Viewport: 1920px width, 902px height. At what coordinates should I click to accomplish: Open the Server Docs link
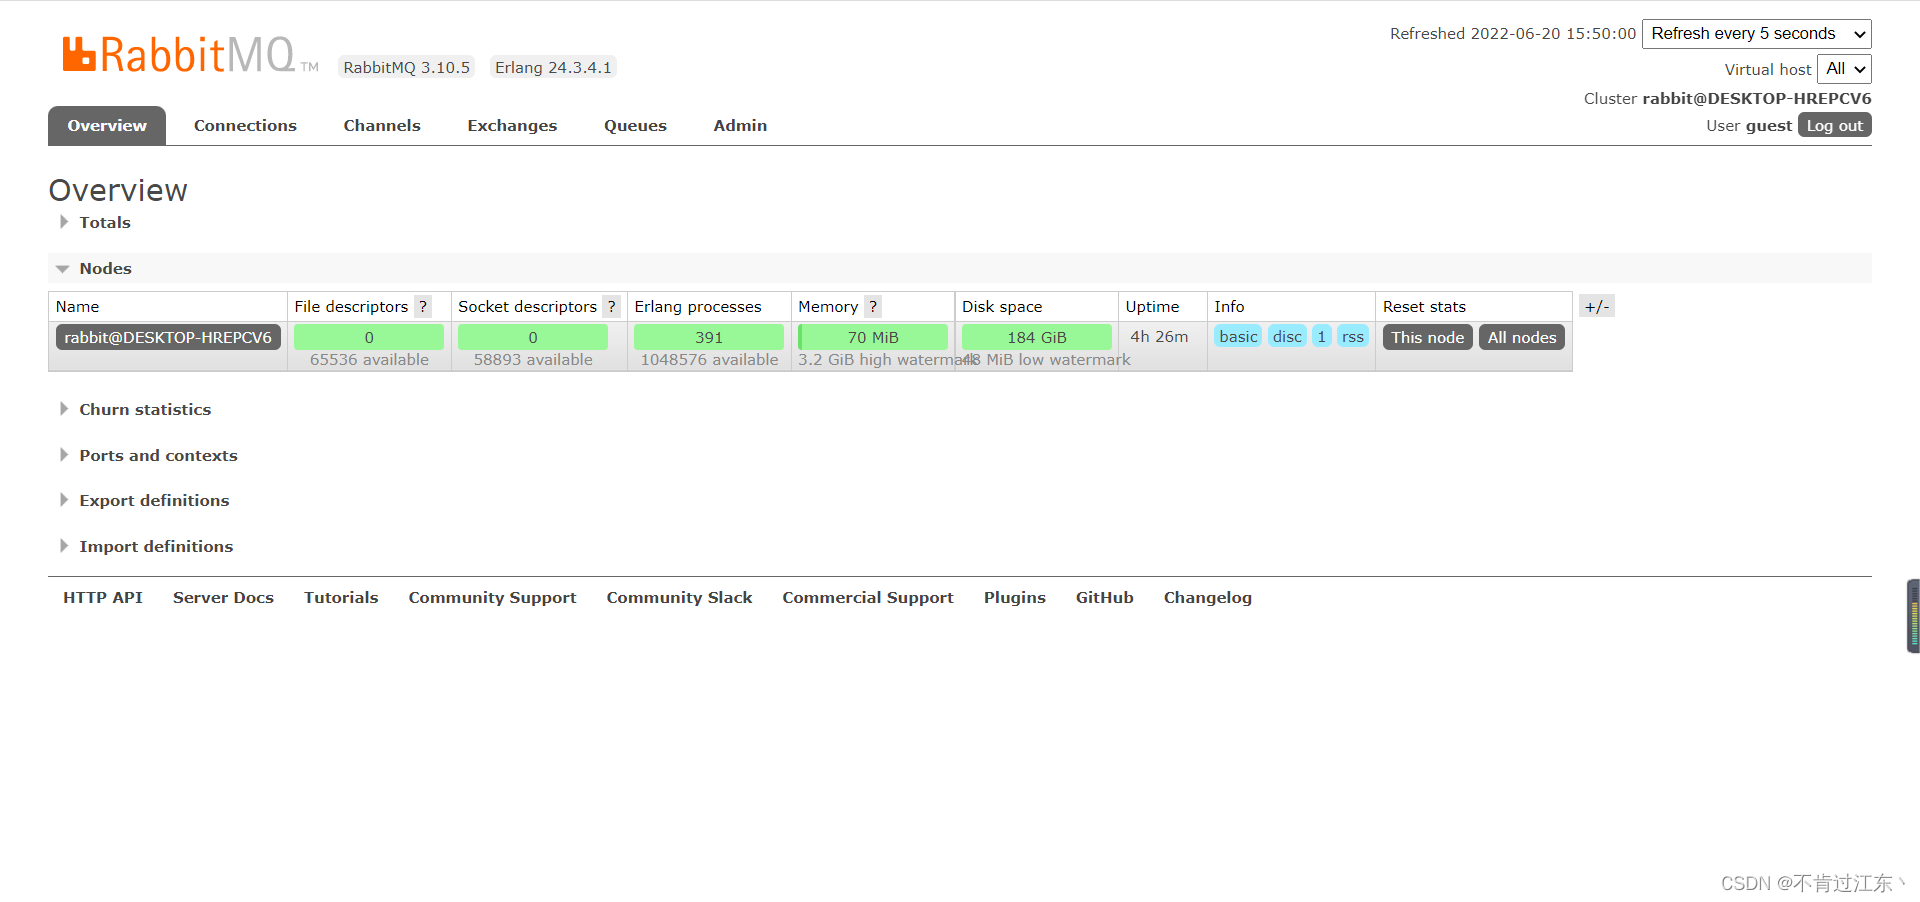223,597
